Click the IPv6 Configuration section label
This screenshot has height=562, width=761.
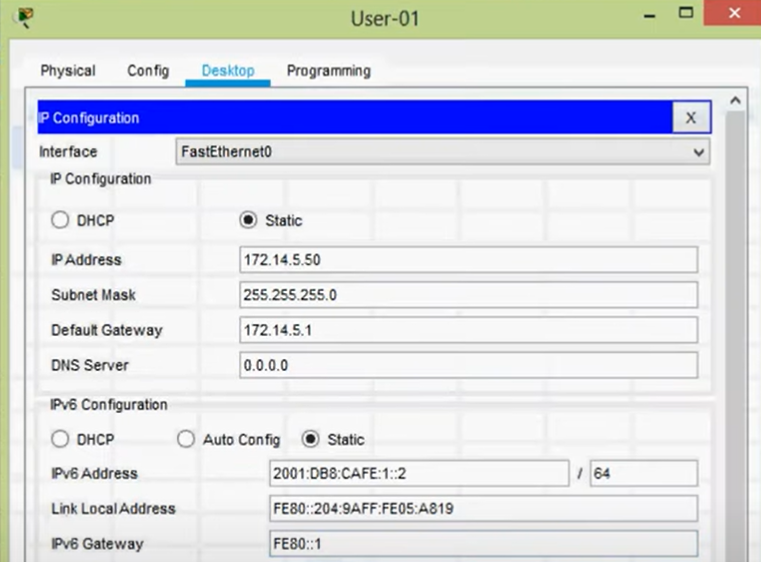109,405
